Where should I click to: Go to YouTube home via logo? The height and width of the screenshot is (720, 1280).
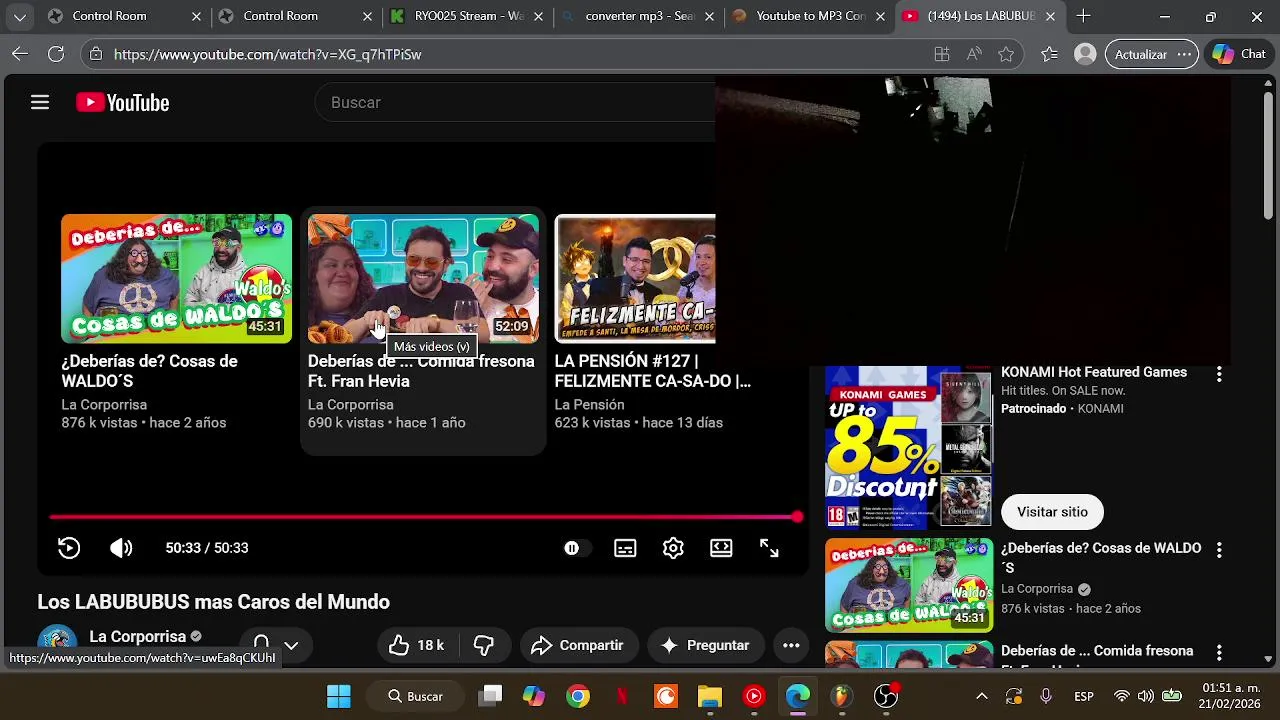point(122,102)
